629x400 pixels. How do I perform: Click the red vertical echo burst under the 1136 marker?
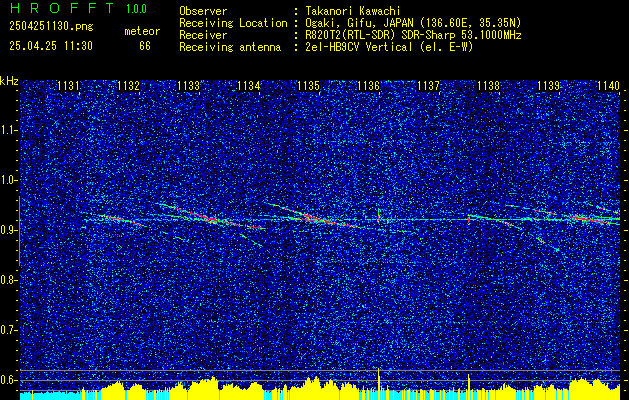378,216
